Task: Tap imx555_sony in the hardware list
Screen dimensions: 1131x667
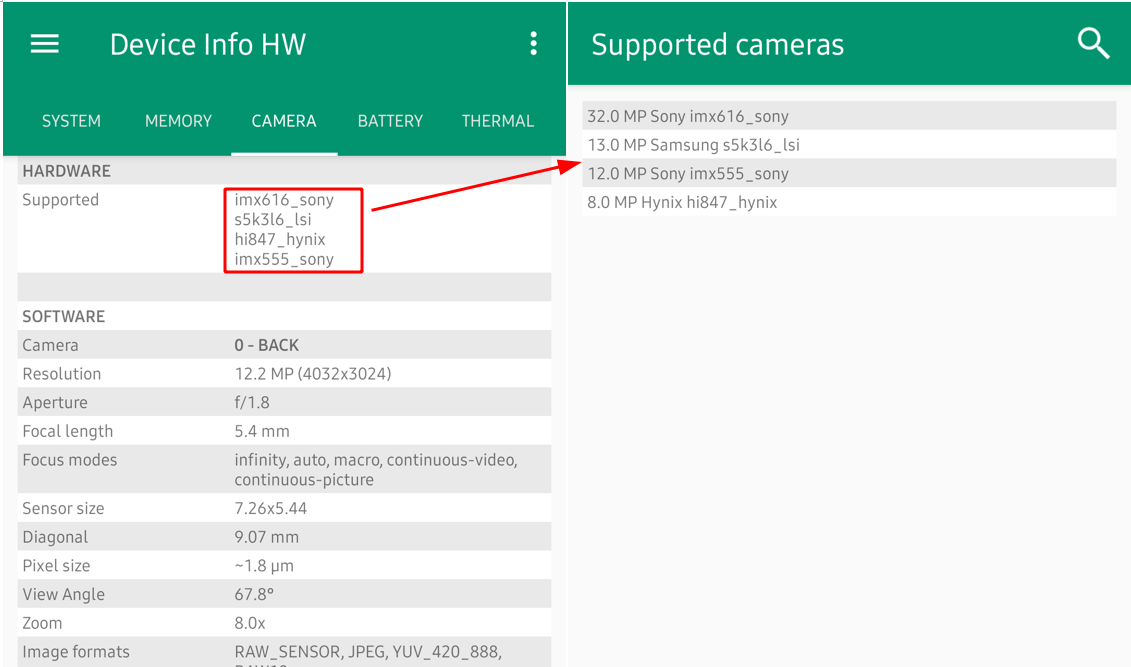Action: tap(284, 260)
